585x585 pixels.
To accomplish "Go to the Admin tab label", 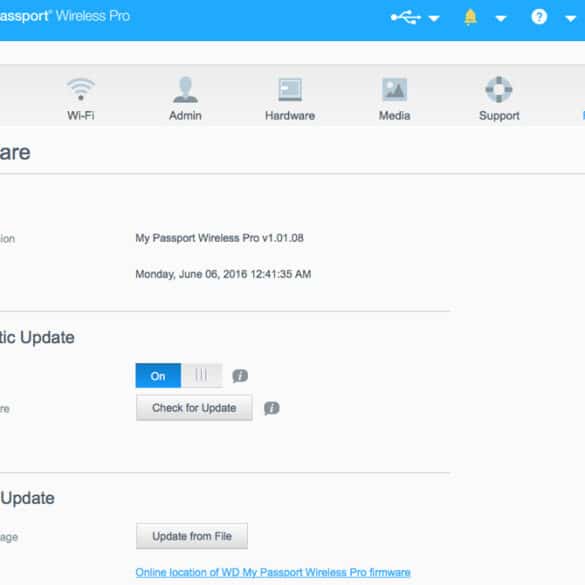I will point(185,116).
